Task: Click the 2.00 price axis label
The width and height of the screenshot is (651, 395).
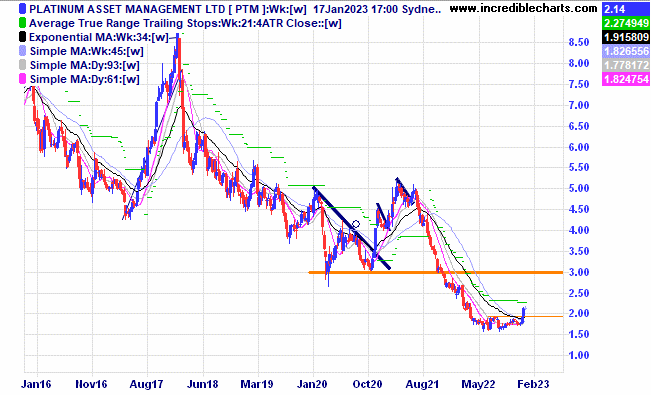Action: [x=579, y=314]
